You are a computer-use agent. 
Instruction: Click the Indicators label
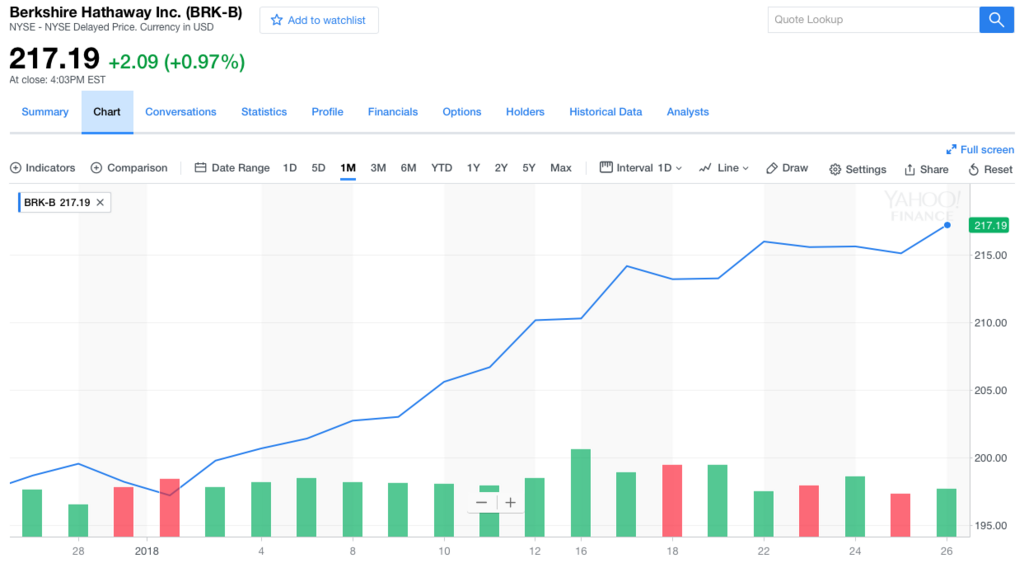[x=50, y=168]
